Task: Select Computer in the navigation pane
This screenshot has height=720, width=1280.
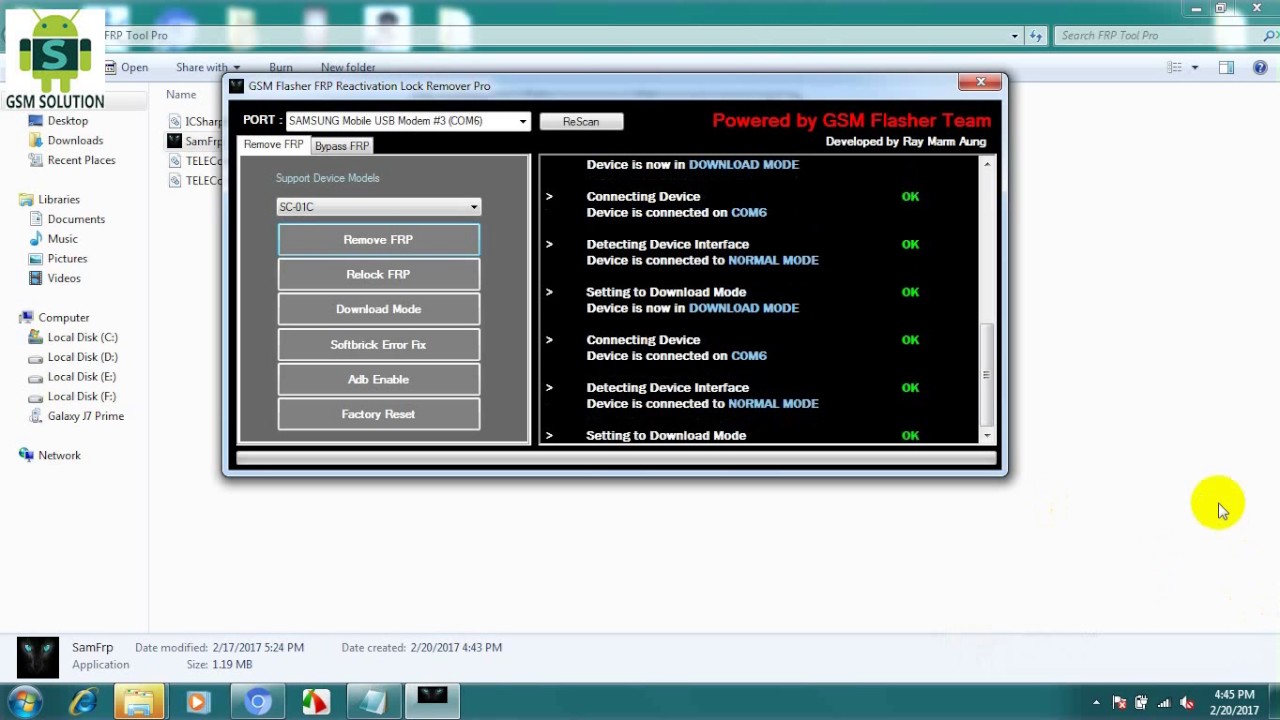Action: [64, 318]
